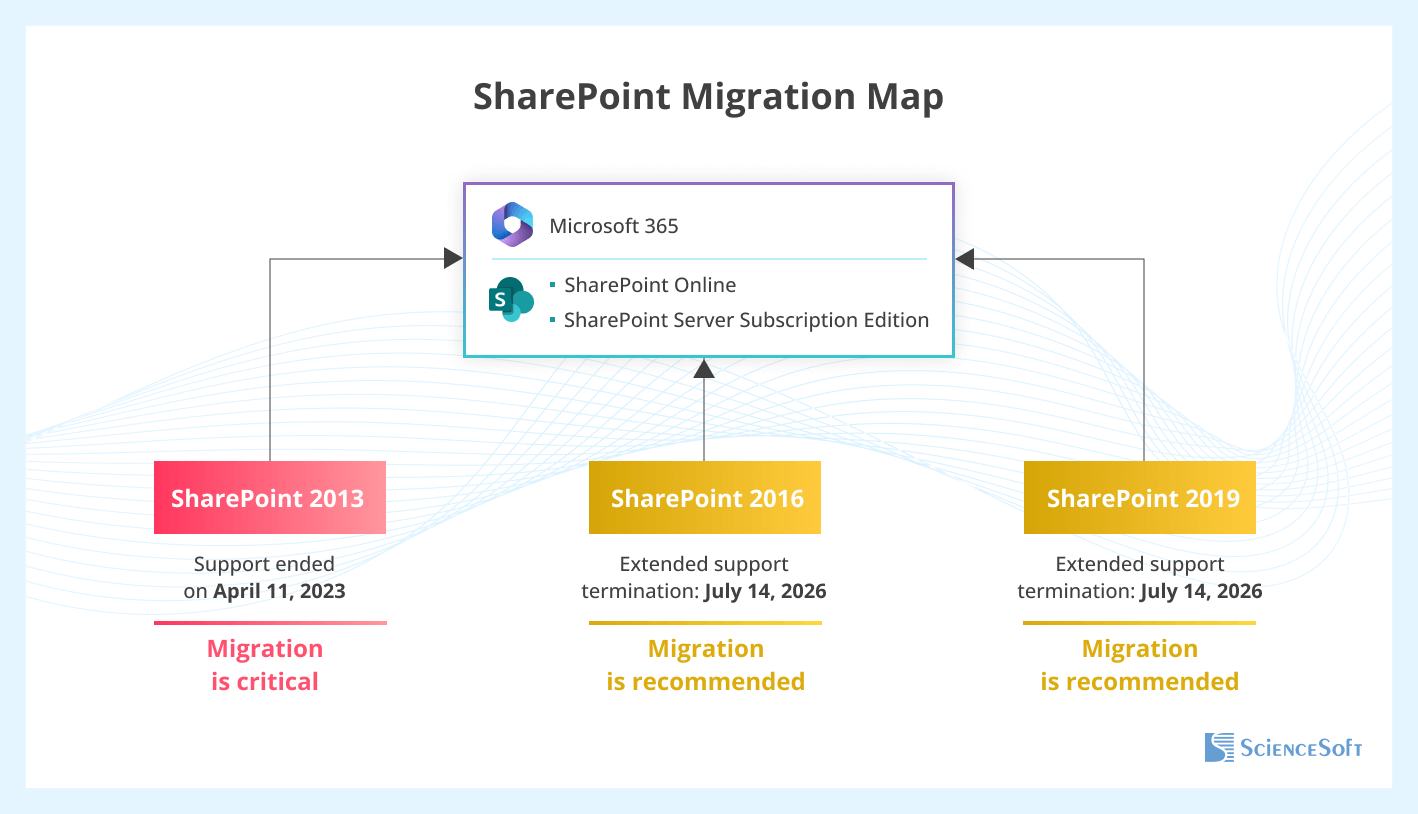Select the SharePoint 2013 label

pos(269,497)
